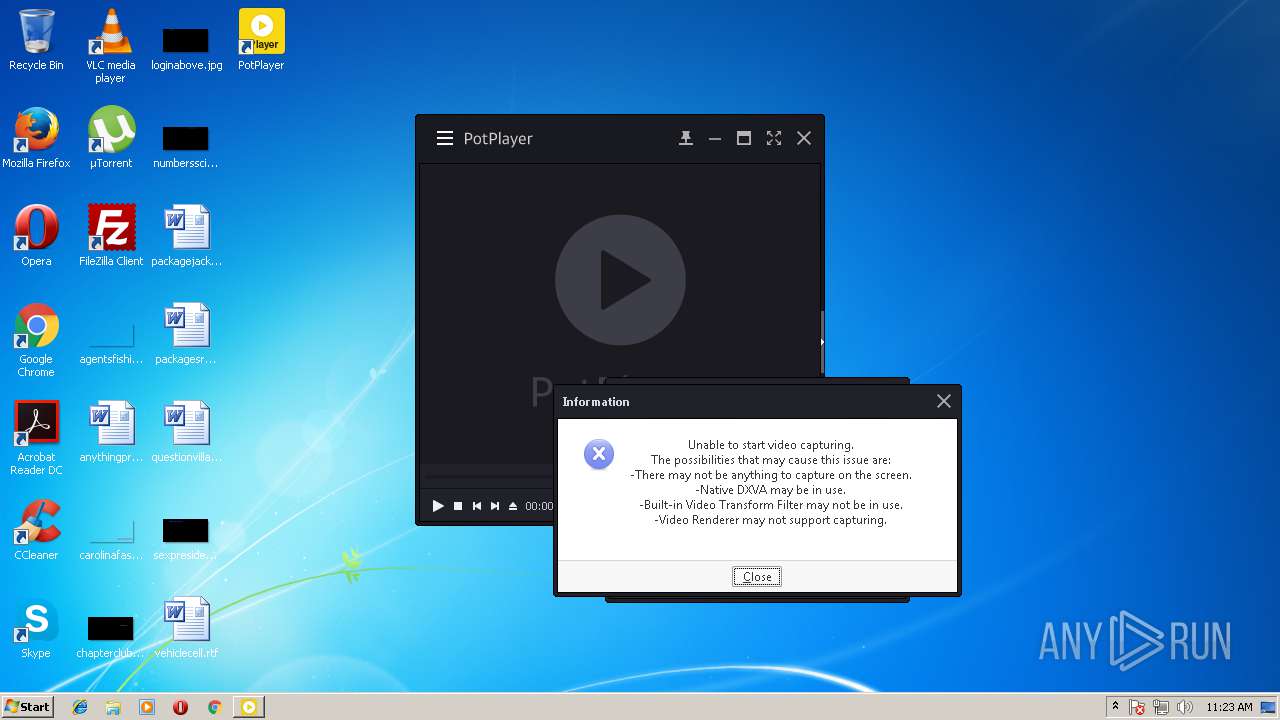Screen dimensions: 1280x720
Task: Open the Windows Start menu
Action: click(27, 707)
